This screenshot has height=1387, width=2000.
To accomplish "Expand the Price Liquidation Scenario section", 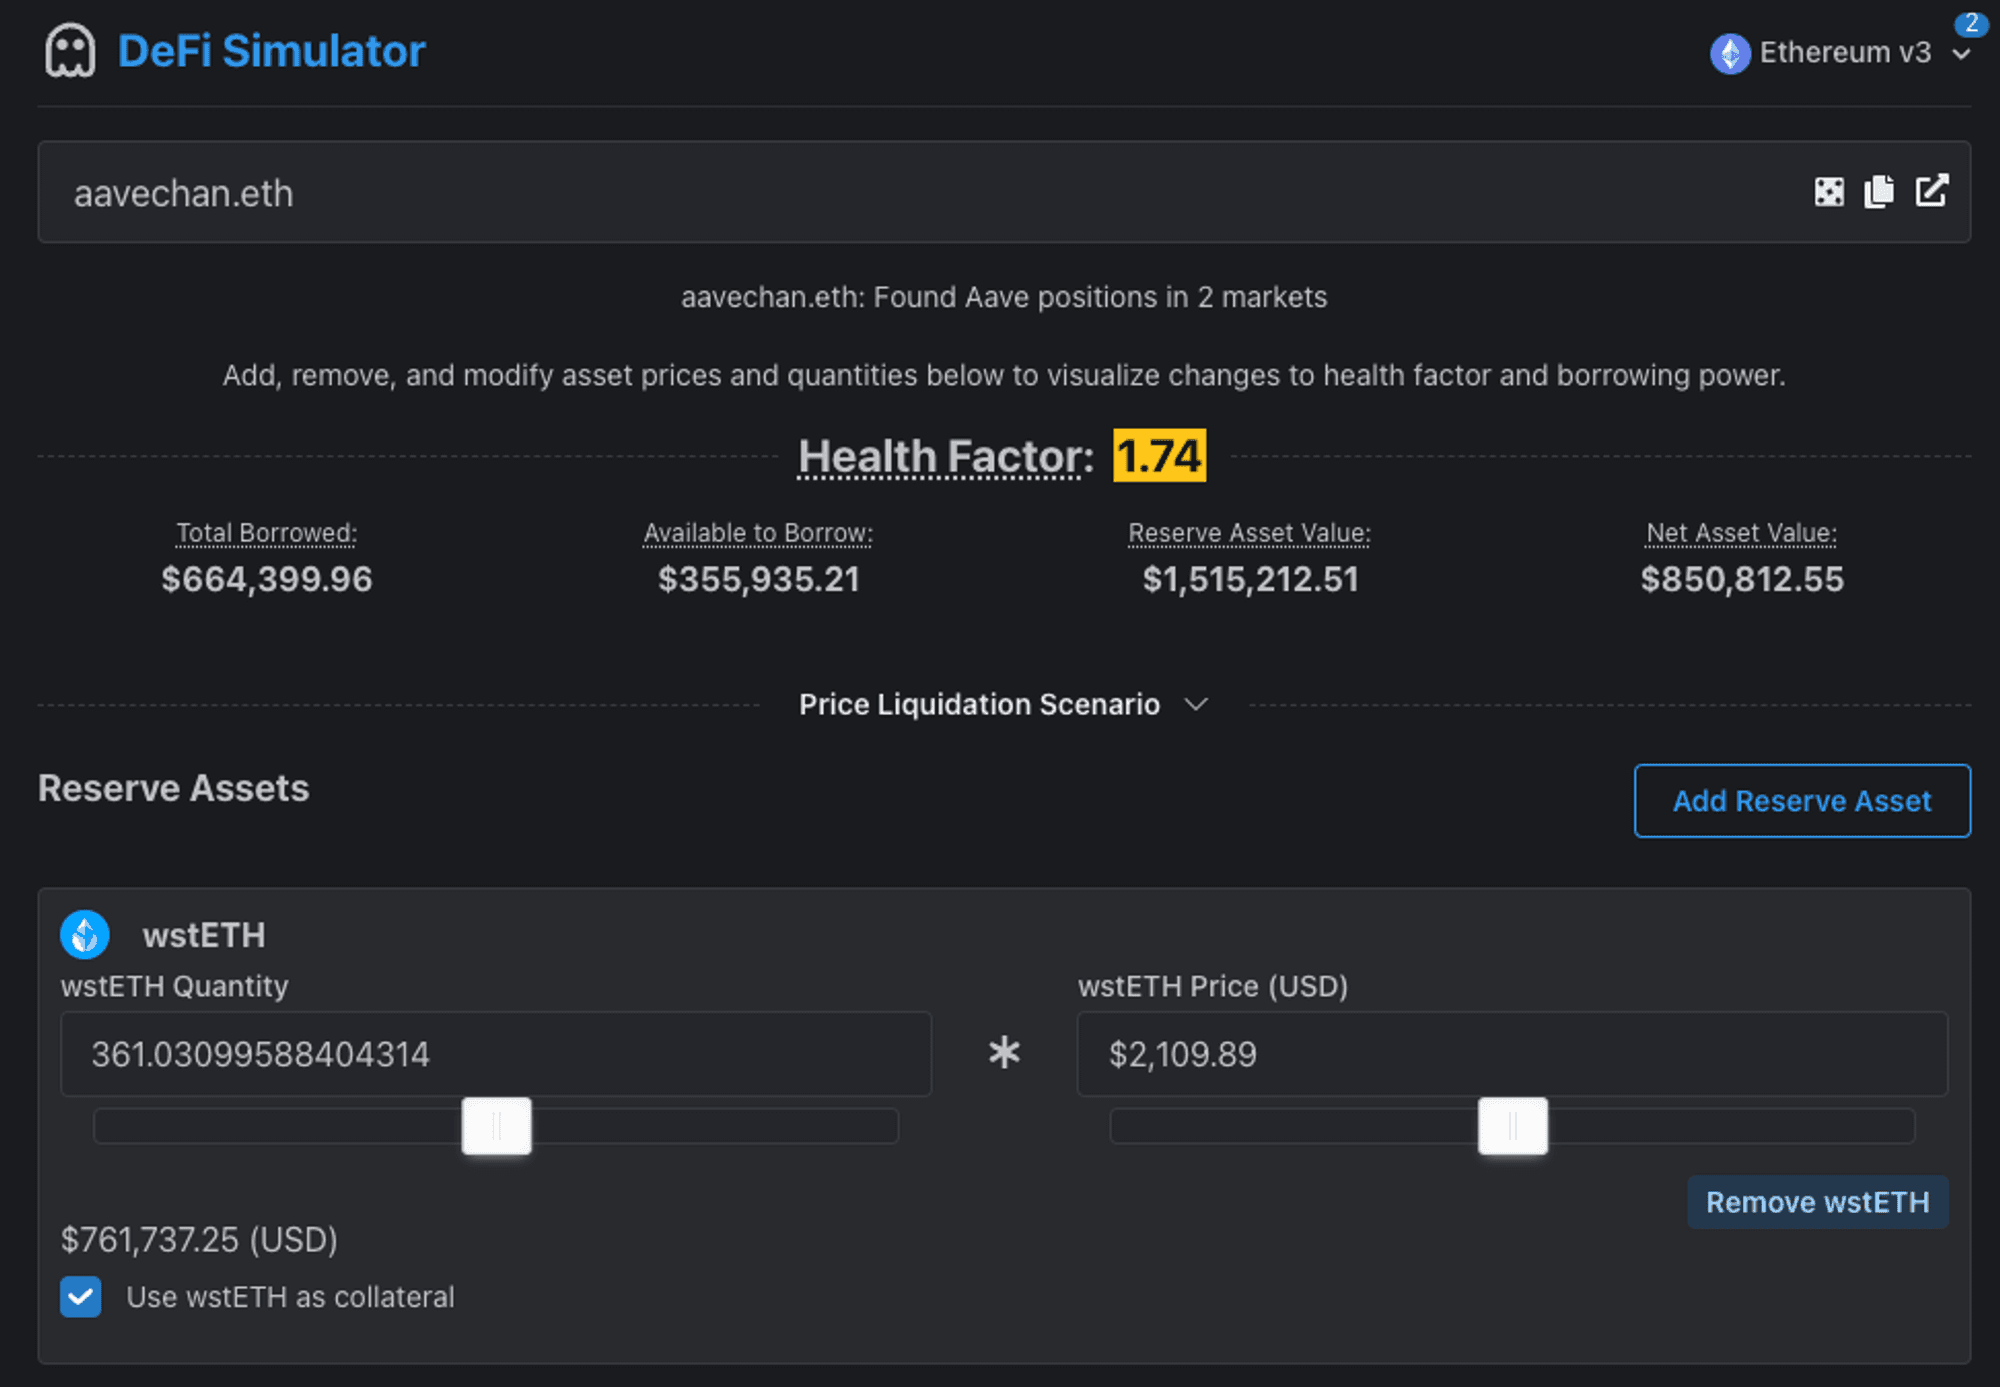I will (x=1004, y=705).
